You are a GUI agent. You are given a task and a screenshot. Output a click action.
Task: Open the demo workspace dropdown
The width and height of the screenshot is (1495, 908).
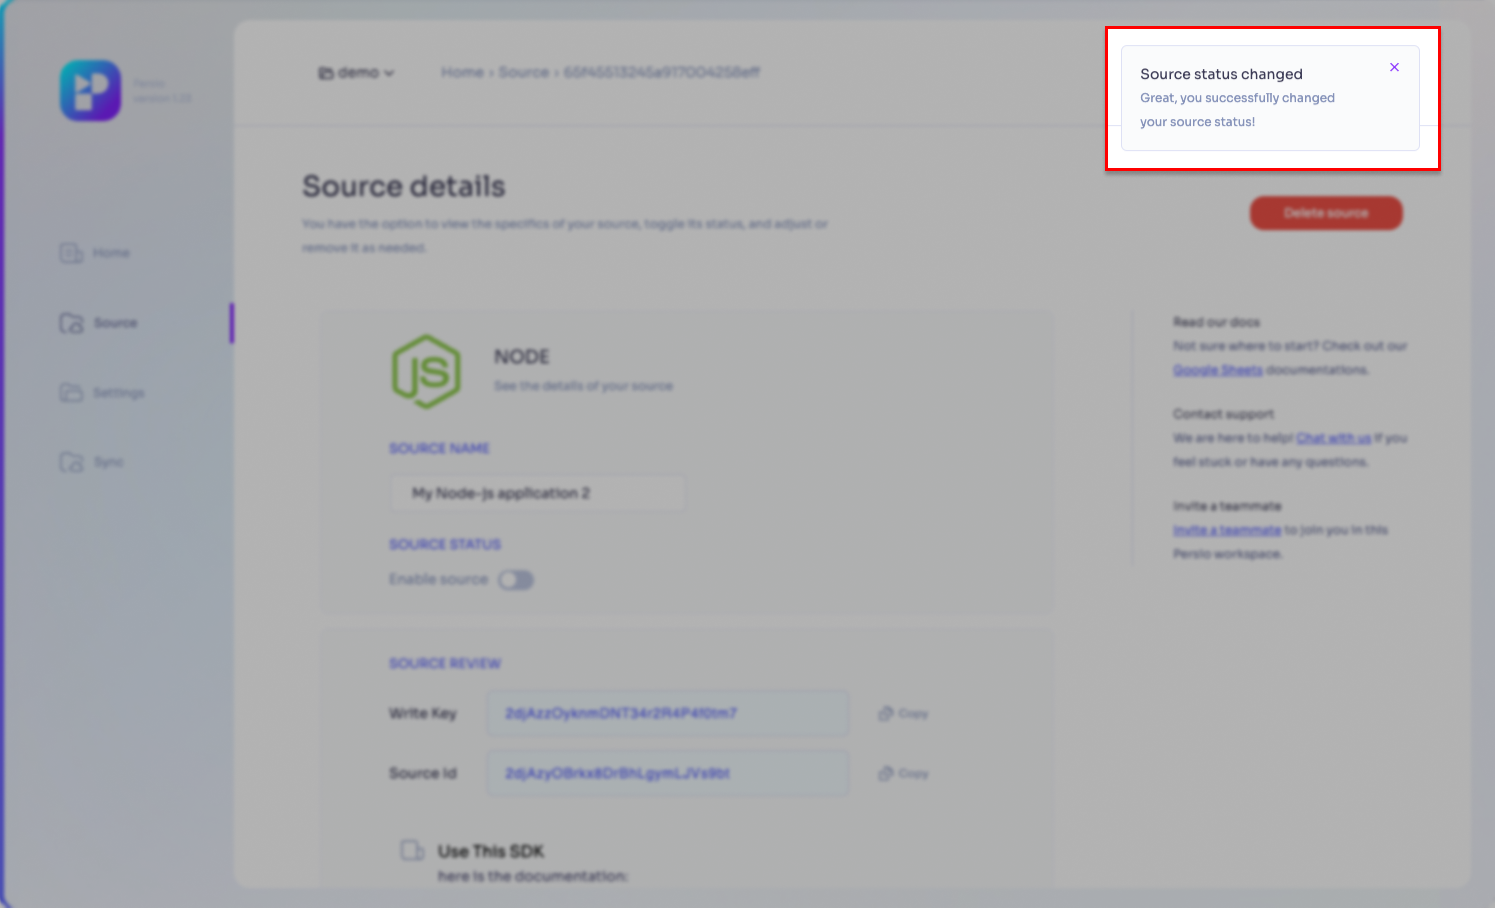click(357, 73)
